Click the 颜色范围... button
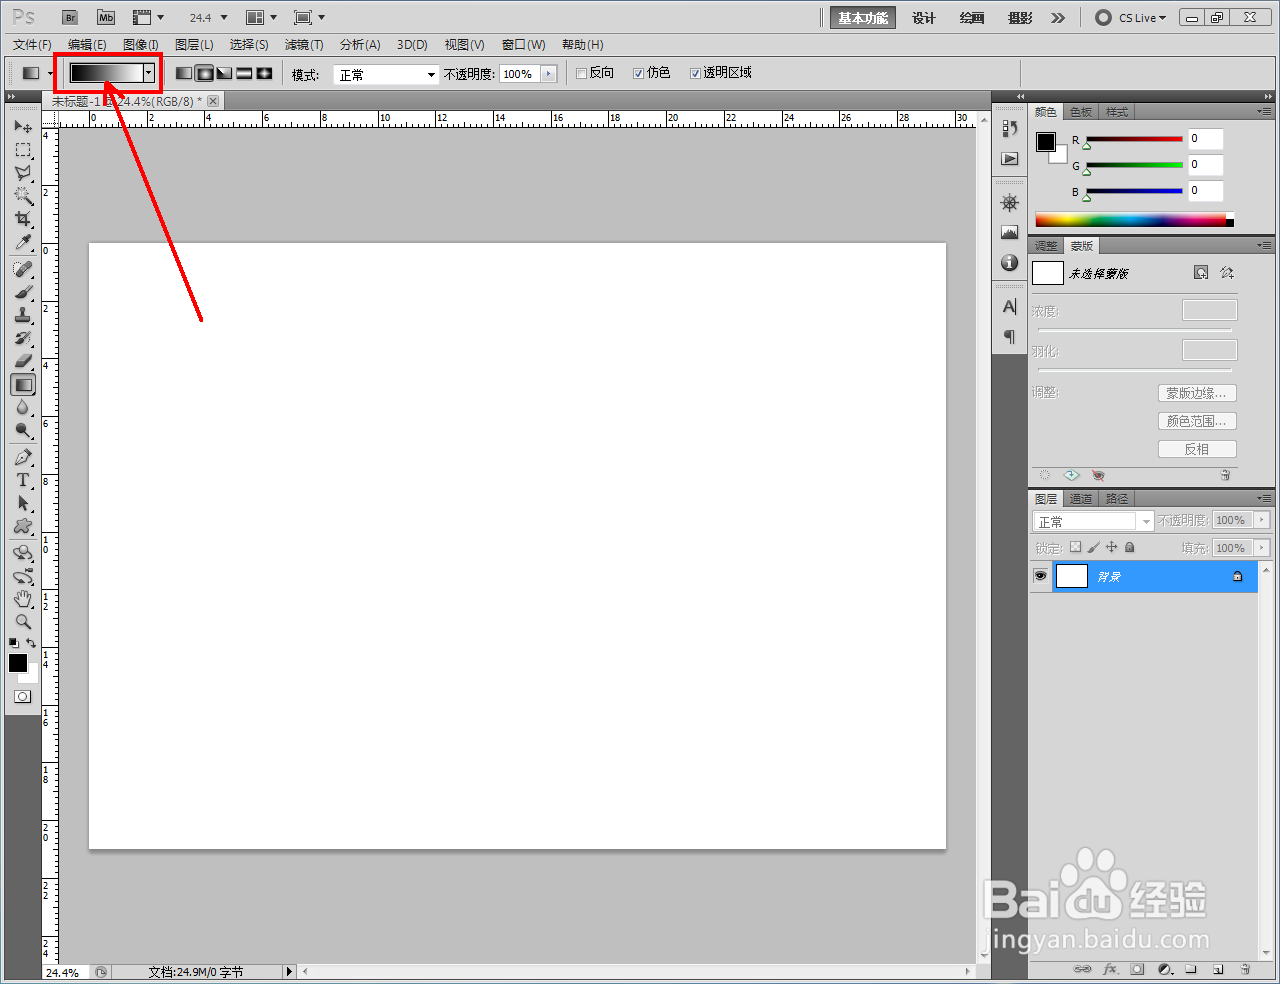 (1197, 421)
